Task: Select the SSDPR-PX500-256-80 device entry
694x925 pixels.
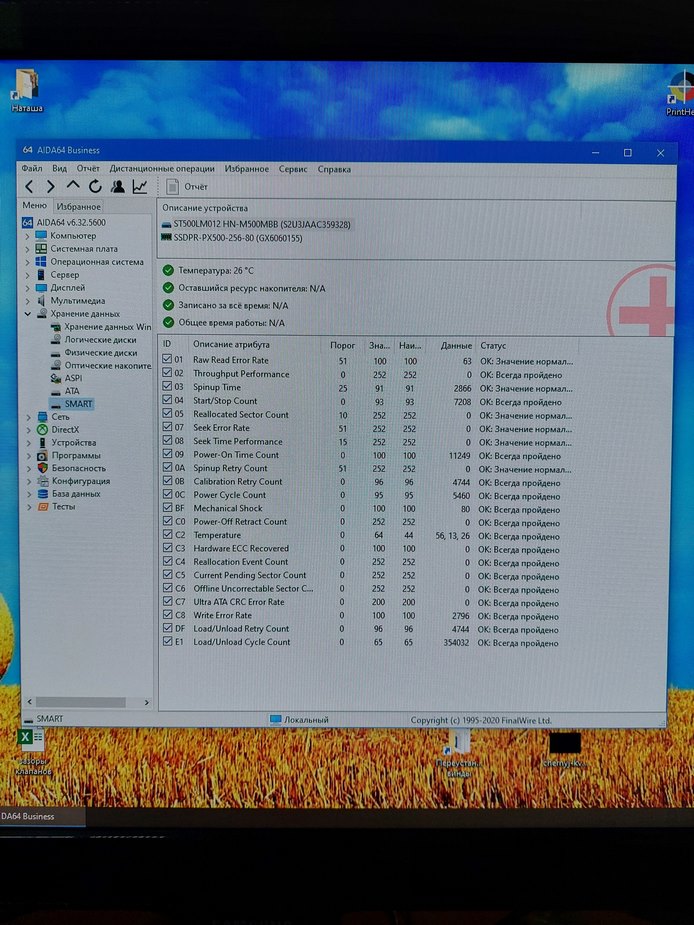Action: click(x=237, y=238)
